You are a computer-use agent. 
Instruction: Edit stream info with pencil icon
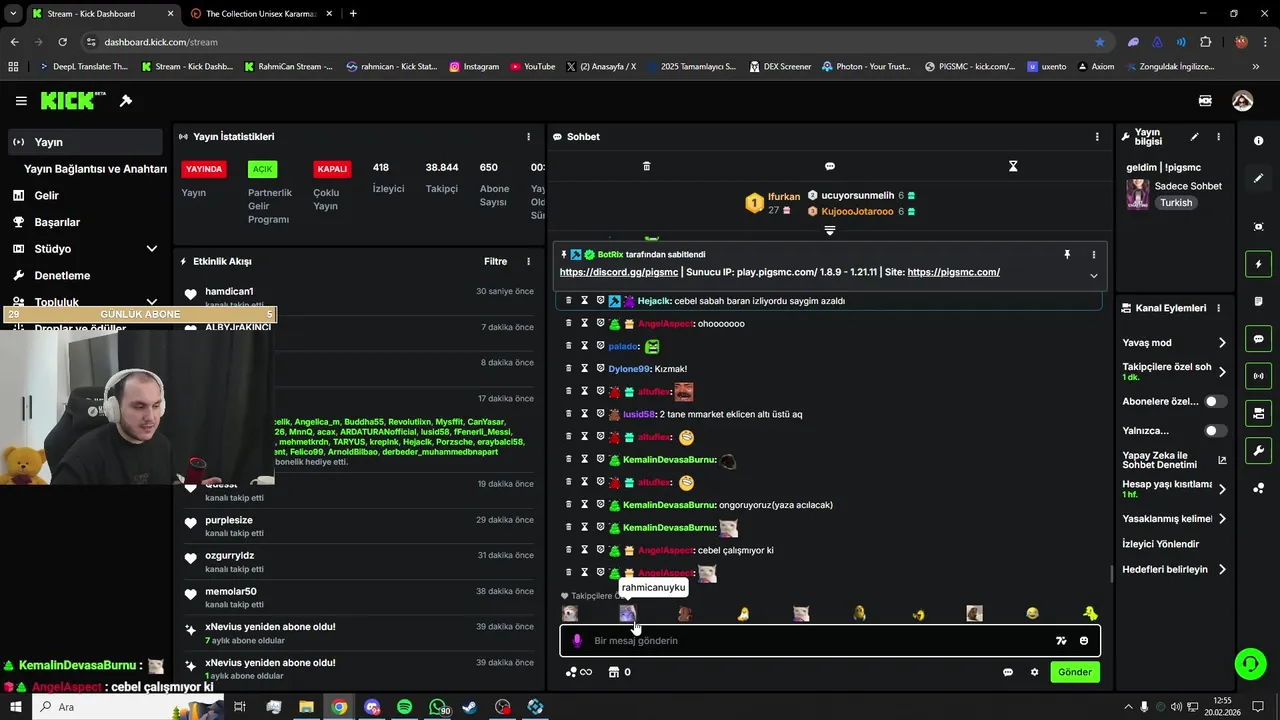1194,137
